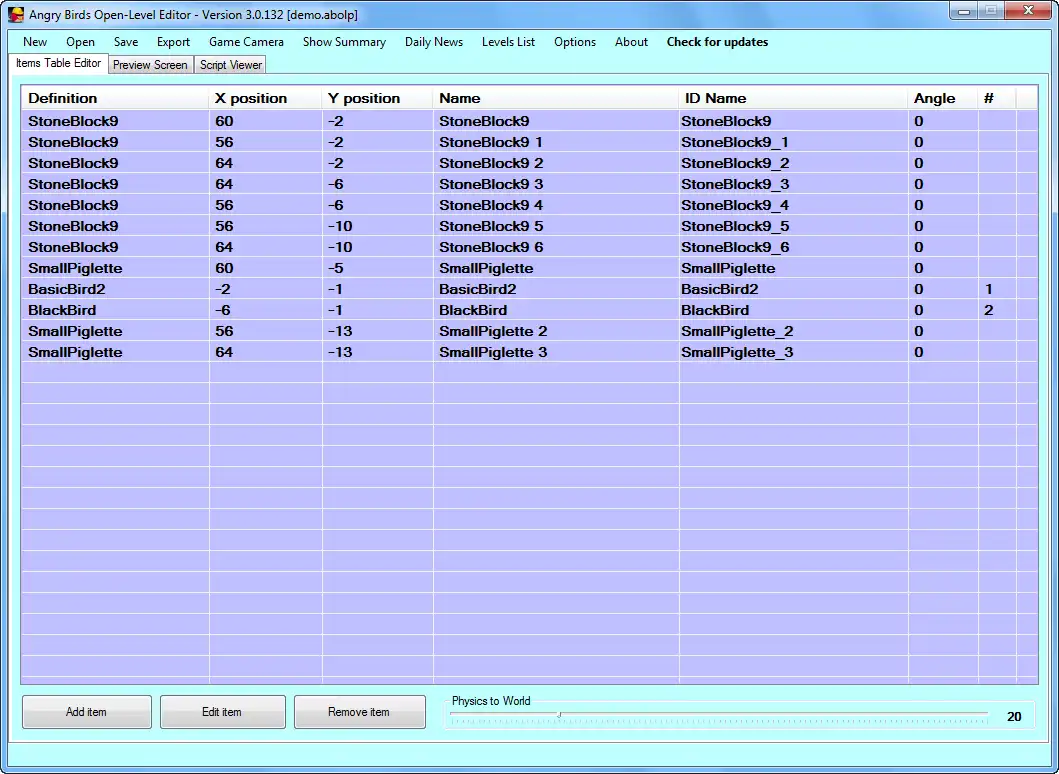Open the Open menu item
Viewport: 1059px width, 774px height.
[80, 42]
